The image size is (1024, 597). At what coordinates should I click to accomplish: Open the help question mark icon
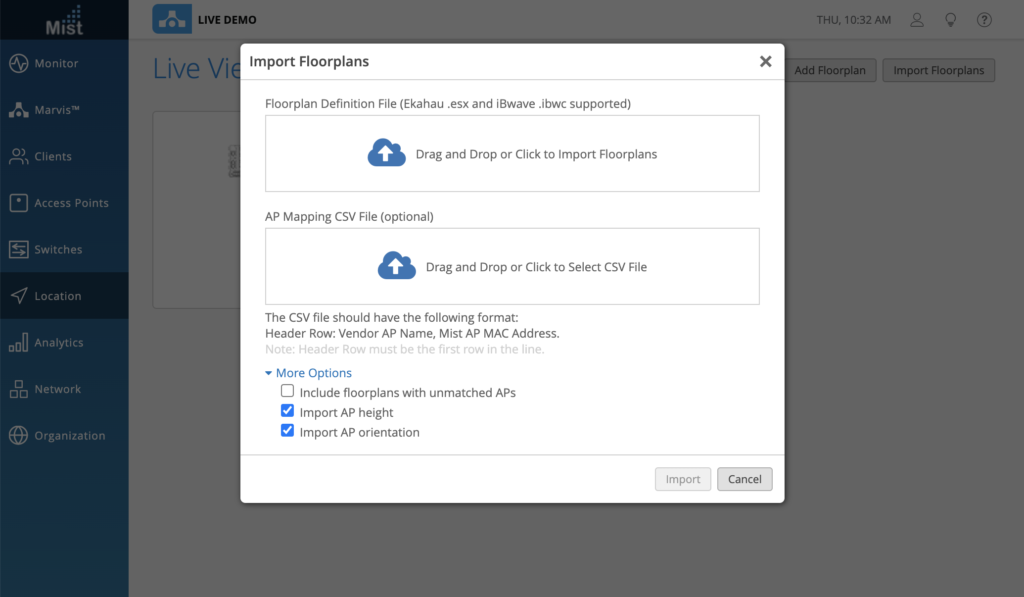click(x=984, y=20)
